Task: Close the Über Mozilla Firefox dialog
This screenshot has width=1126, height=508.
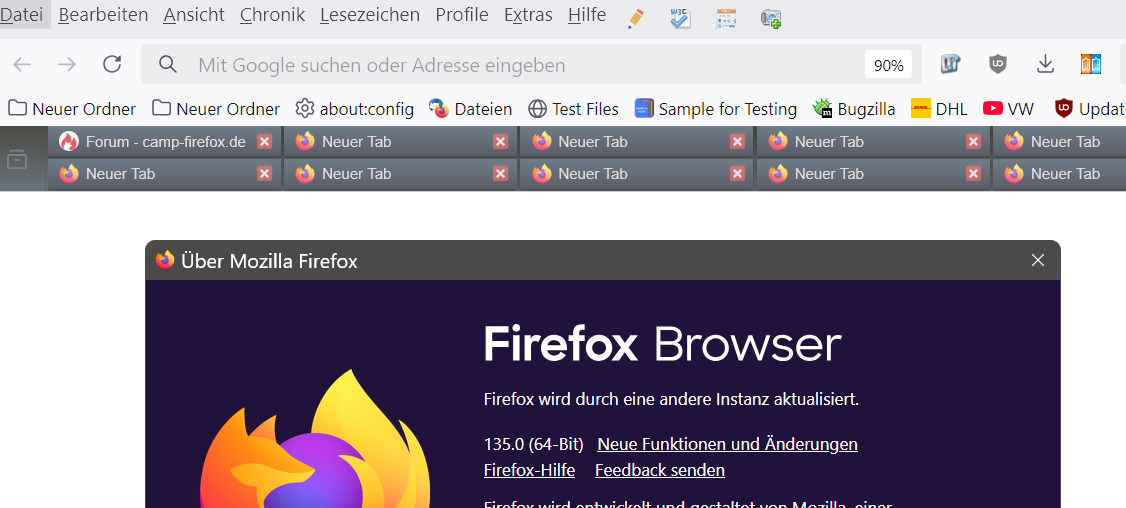Action: click(1038, 260)
